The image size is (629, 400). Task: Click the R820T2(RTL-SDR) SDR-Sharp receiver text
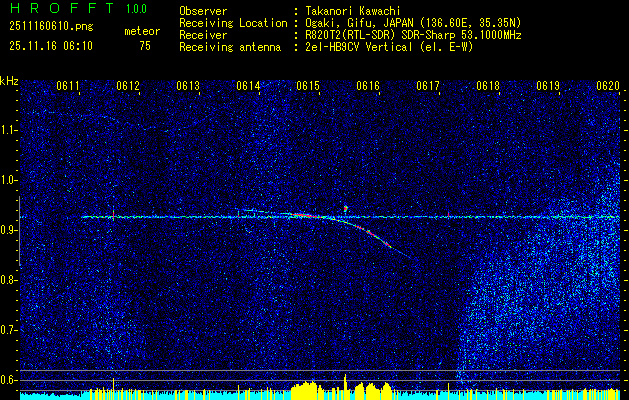[413, 35]
